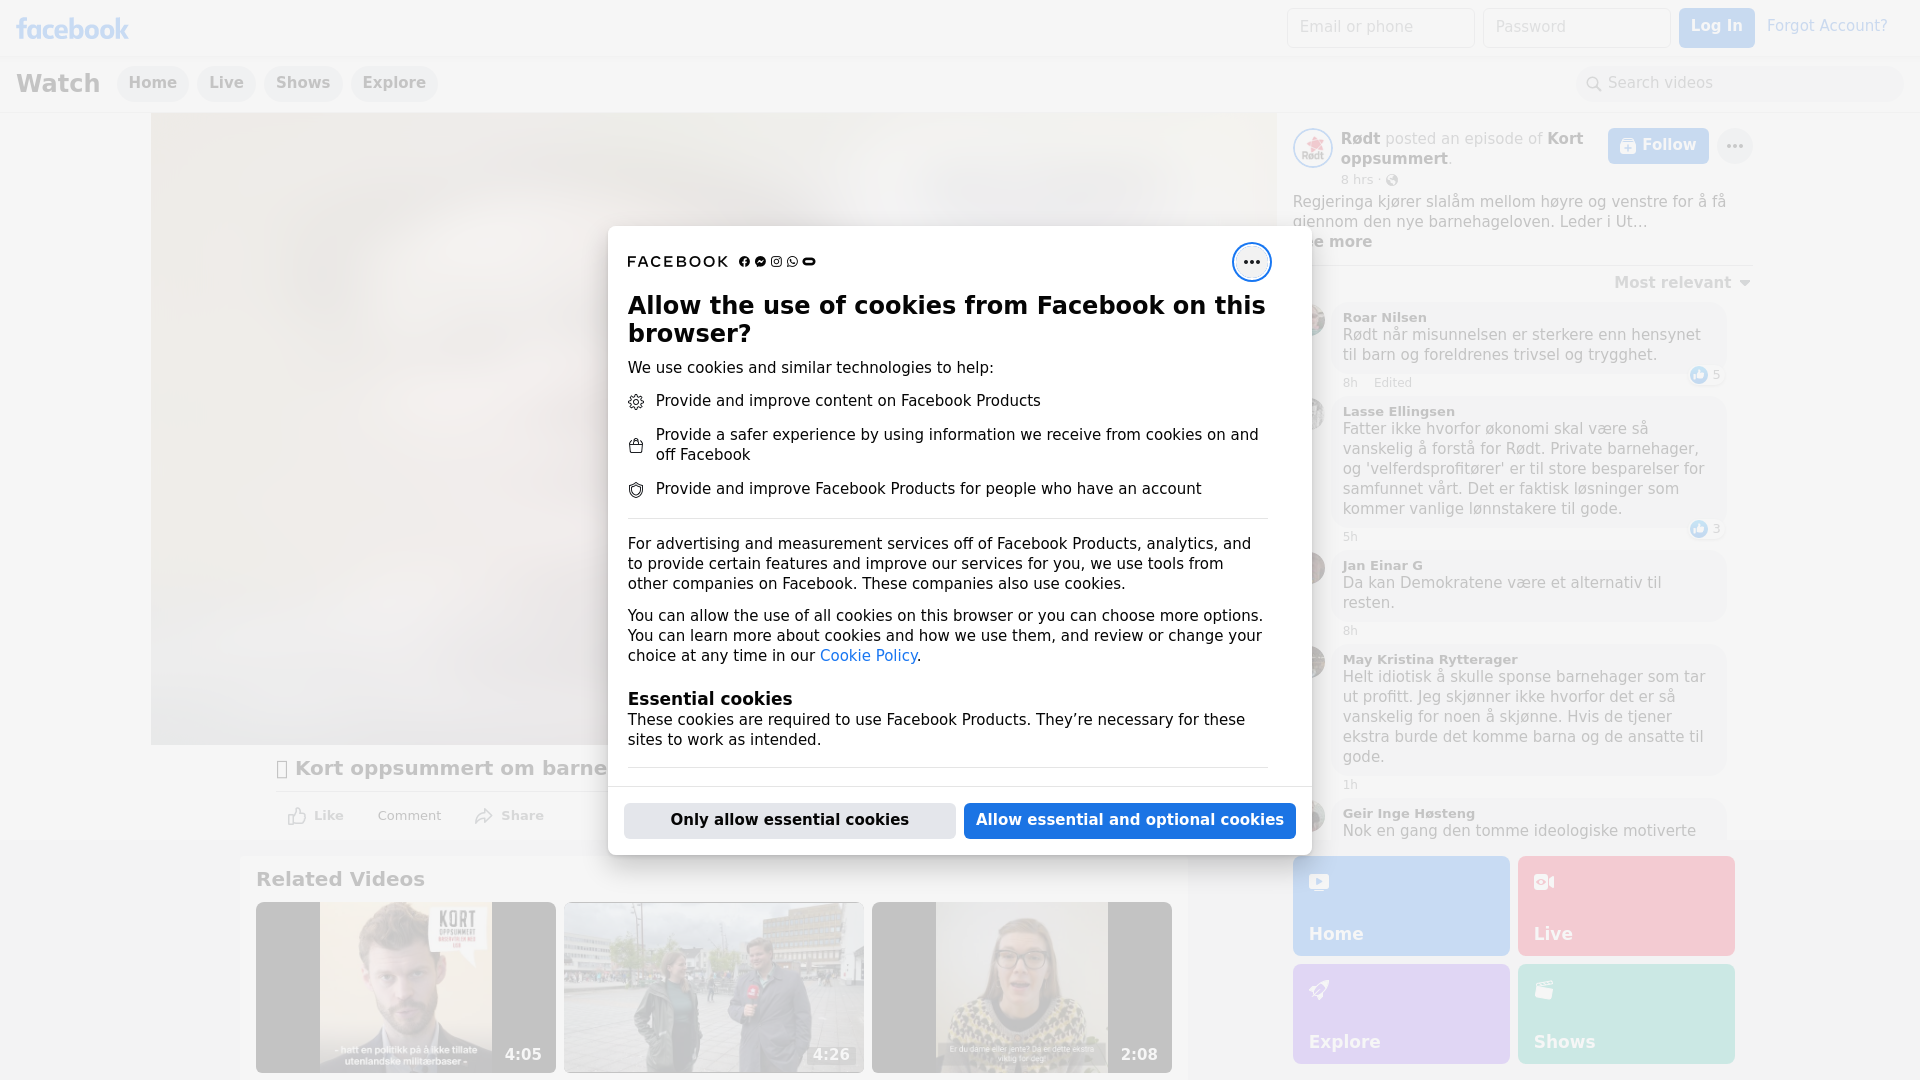The height and width of the screenshot is (1080, 1920).
Task: Open the blue Home tile
Action: 1400,905
